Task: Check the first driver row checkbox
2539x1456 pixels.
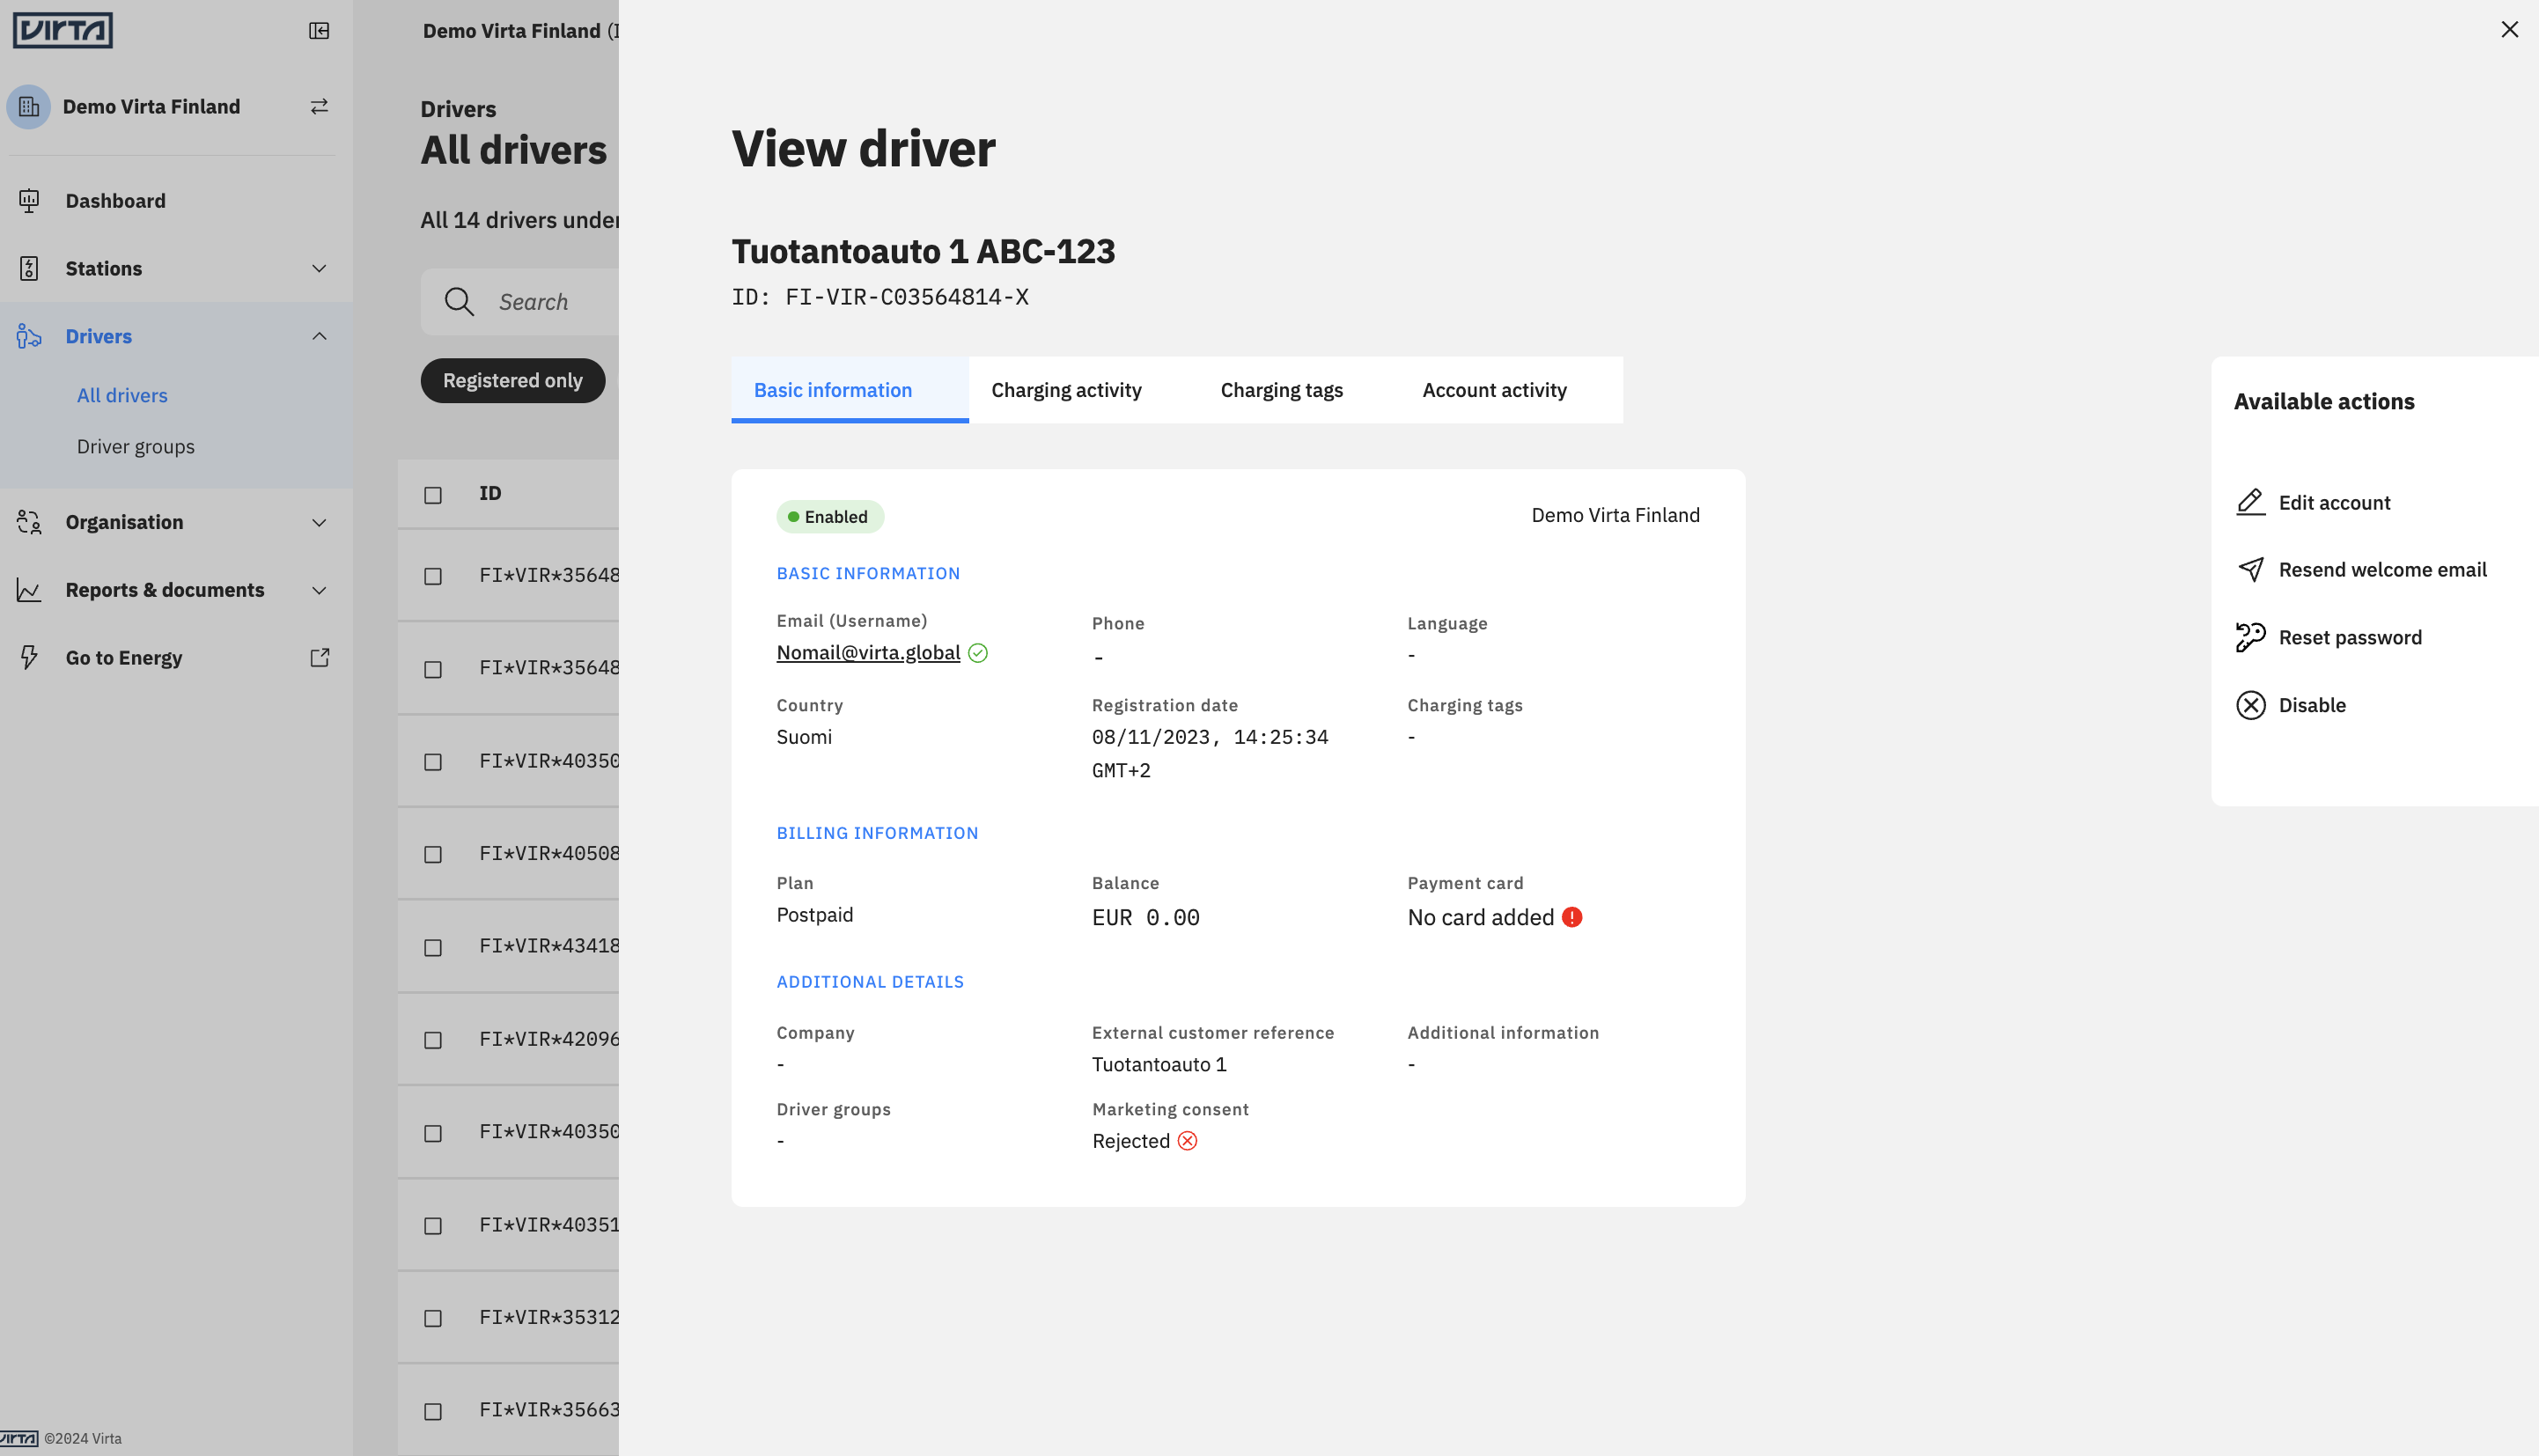Action: (433, 576)
